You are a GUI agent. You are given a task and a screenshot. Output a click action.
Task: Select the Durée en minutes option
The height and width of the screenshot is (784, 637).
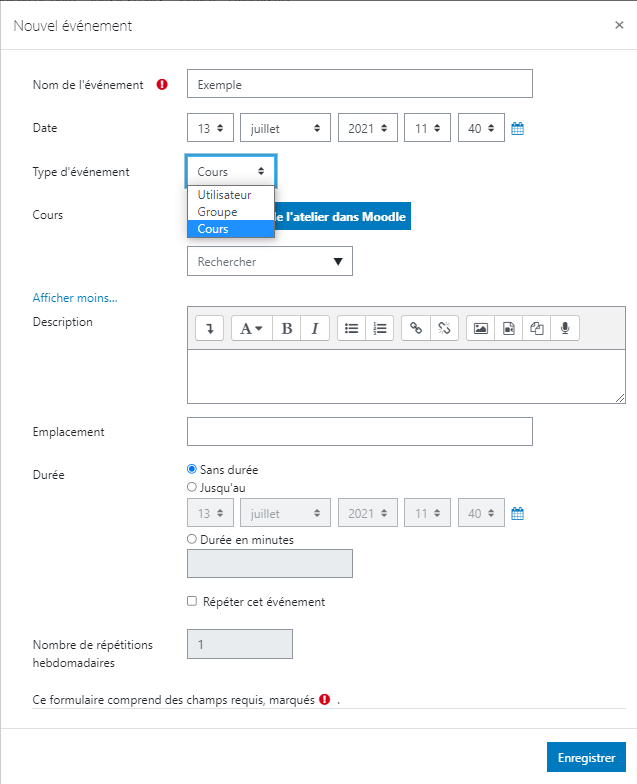coord(192,539)
